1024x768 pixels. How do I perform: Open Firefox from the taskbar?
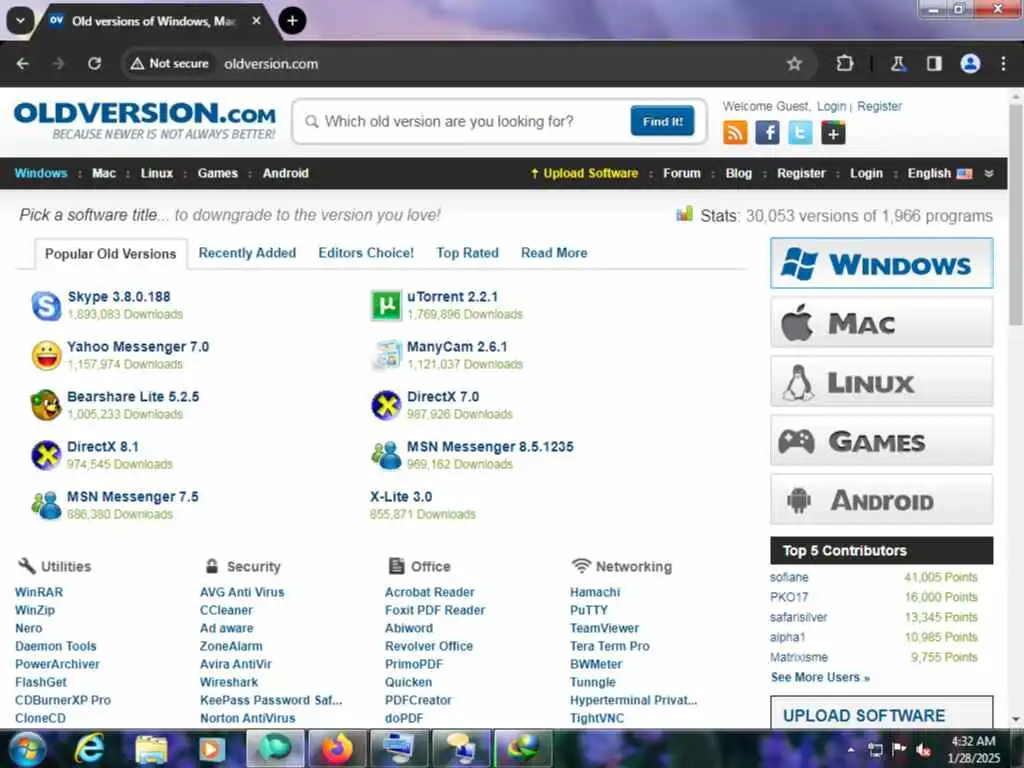click(336, 749)
